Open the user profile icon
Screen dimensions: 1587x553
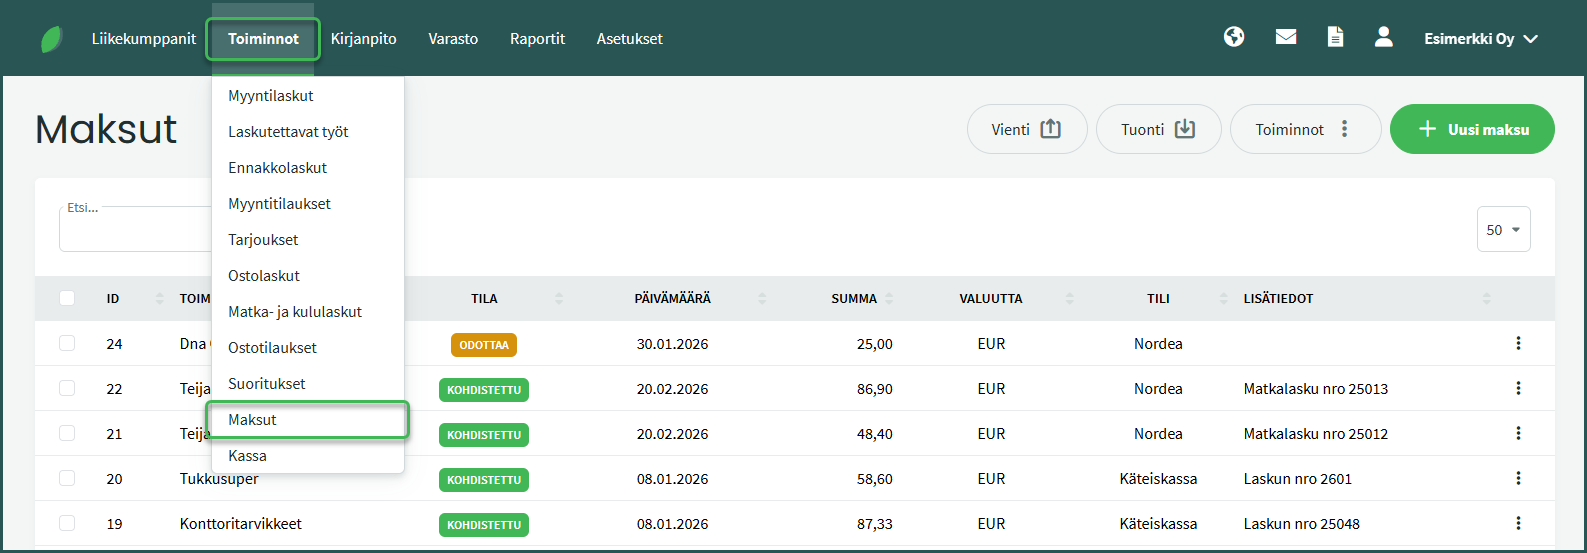(1384, 37)
